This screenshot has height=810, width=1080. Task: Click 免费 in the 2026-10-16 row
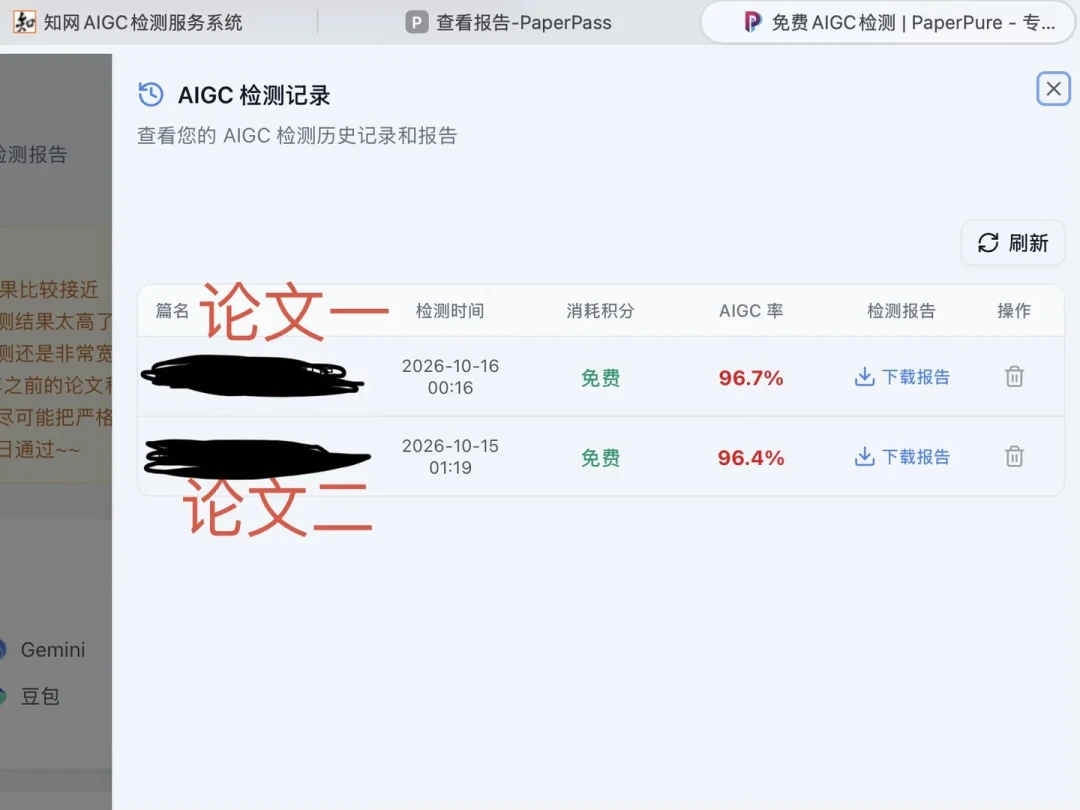coord(600,377)
